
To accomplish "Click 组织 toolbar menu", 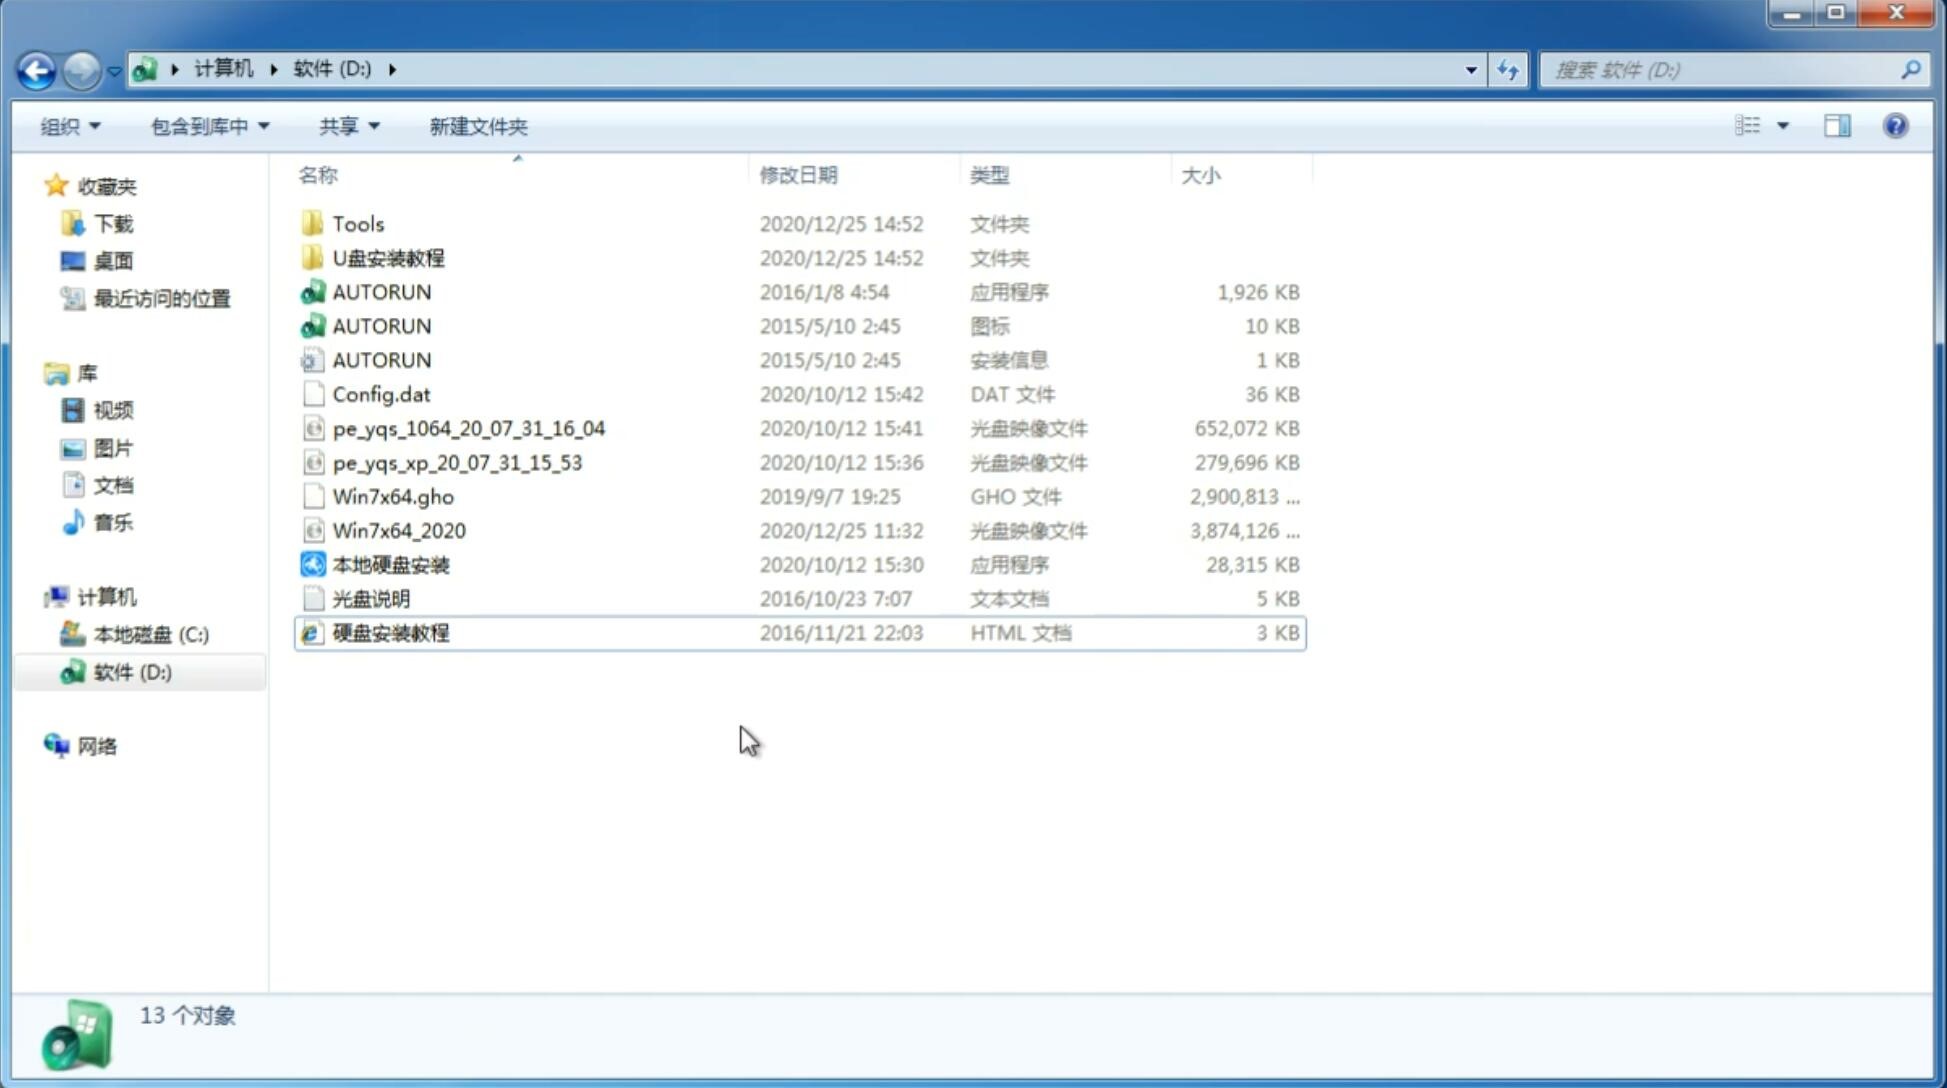I will click(x=71, y=126).
